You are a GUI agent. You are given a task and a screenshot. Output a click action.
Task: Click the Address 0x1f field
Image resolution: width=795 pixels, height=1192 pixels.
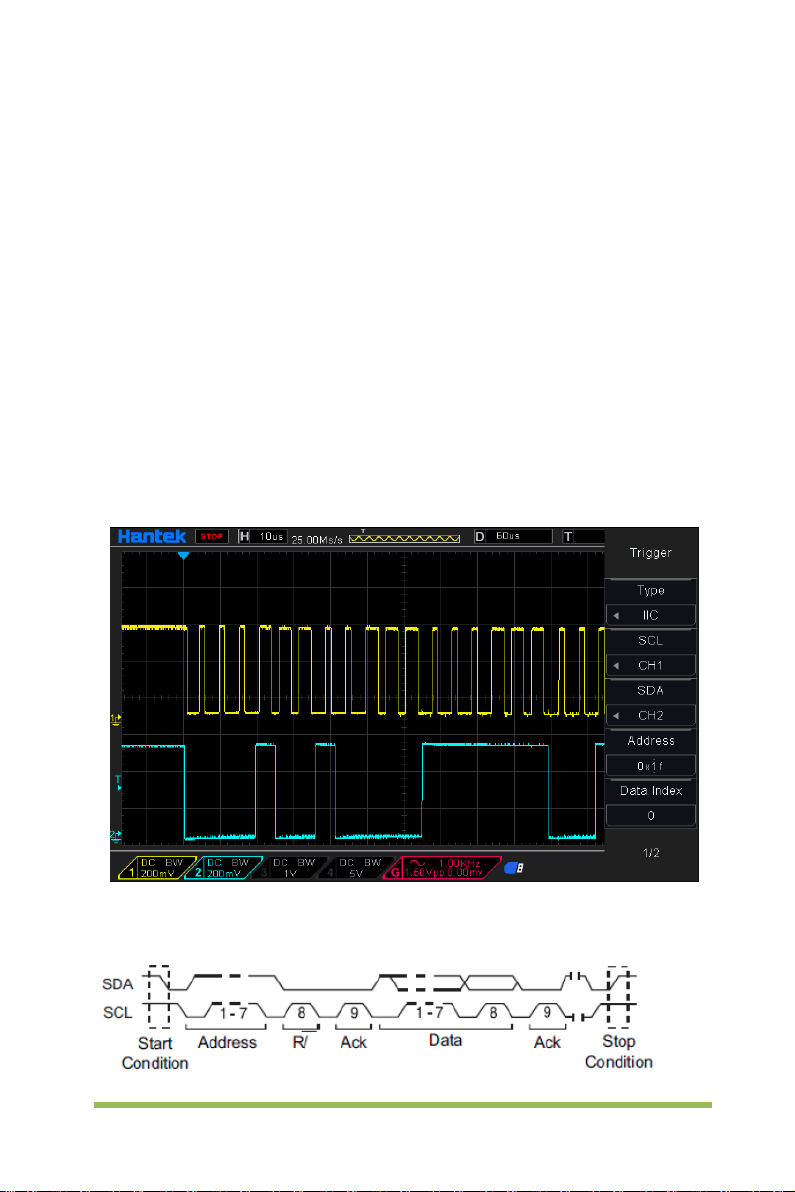(651, 766)
